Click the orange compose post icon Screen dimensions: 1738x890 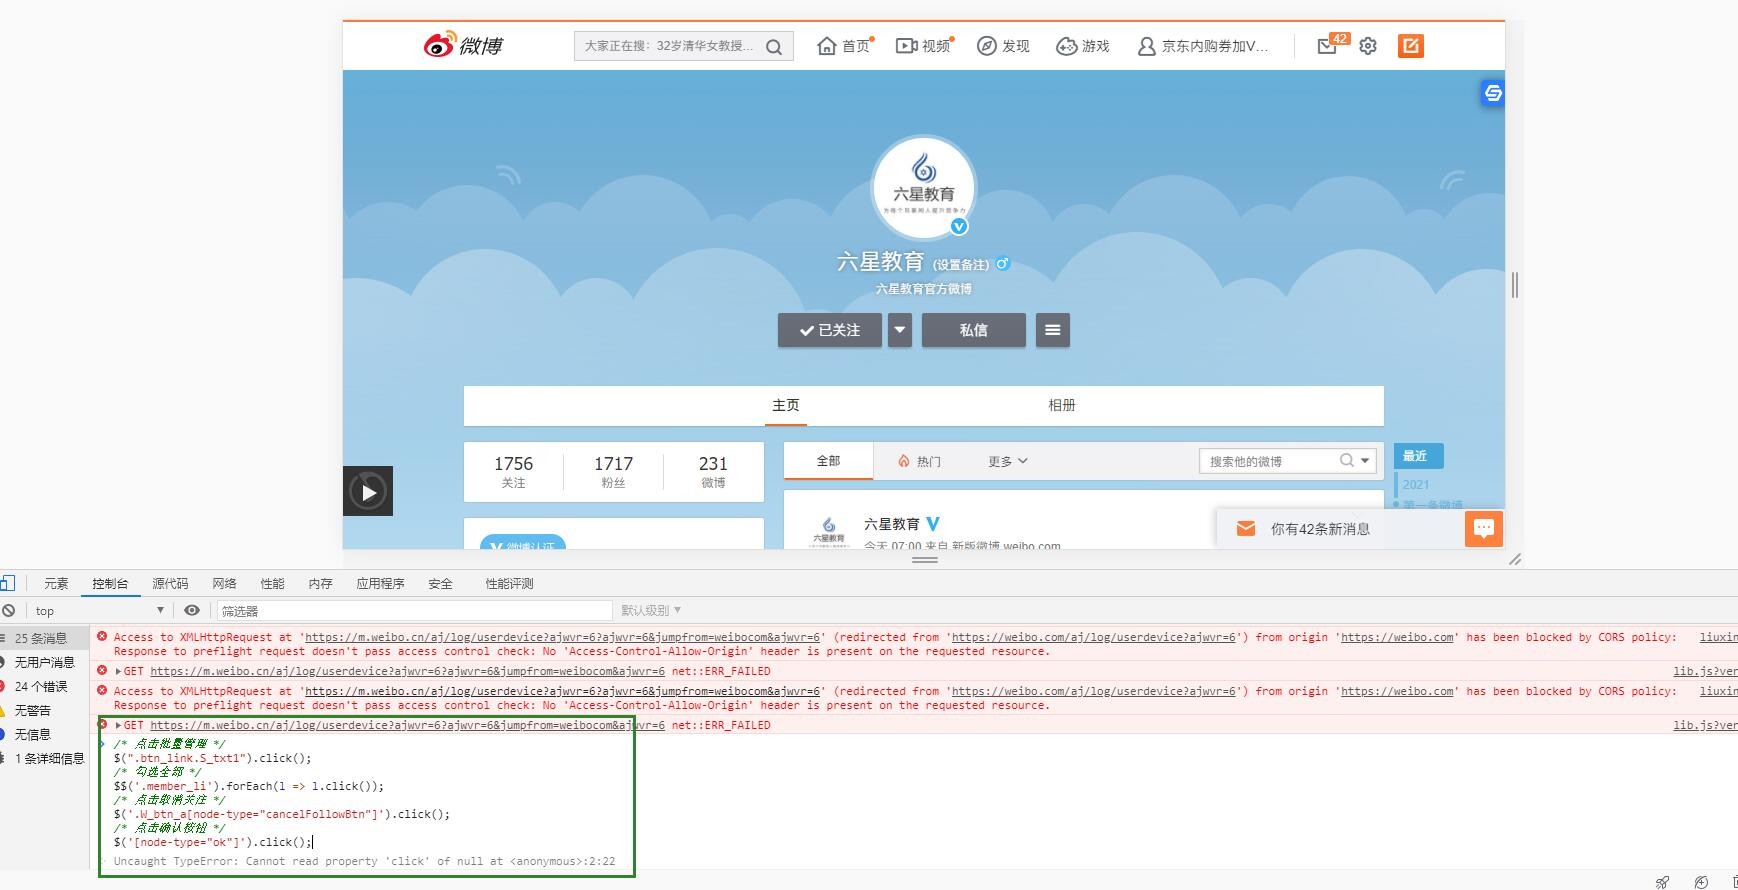pos(1411,46)
